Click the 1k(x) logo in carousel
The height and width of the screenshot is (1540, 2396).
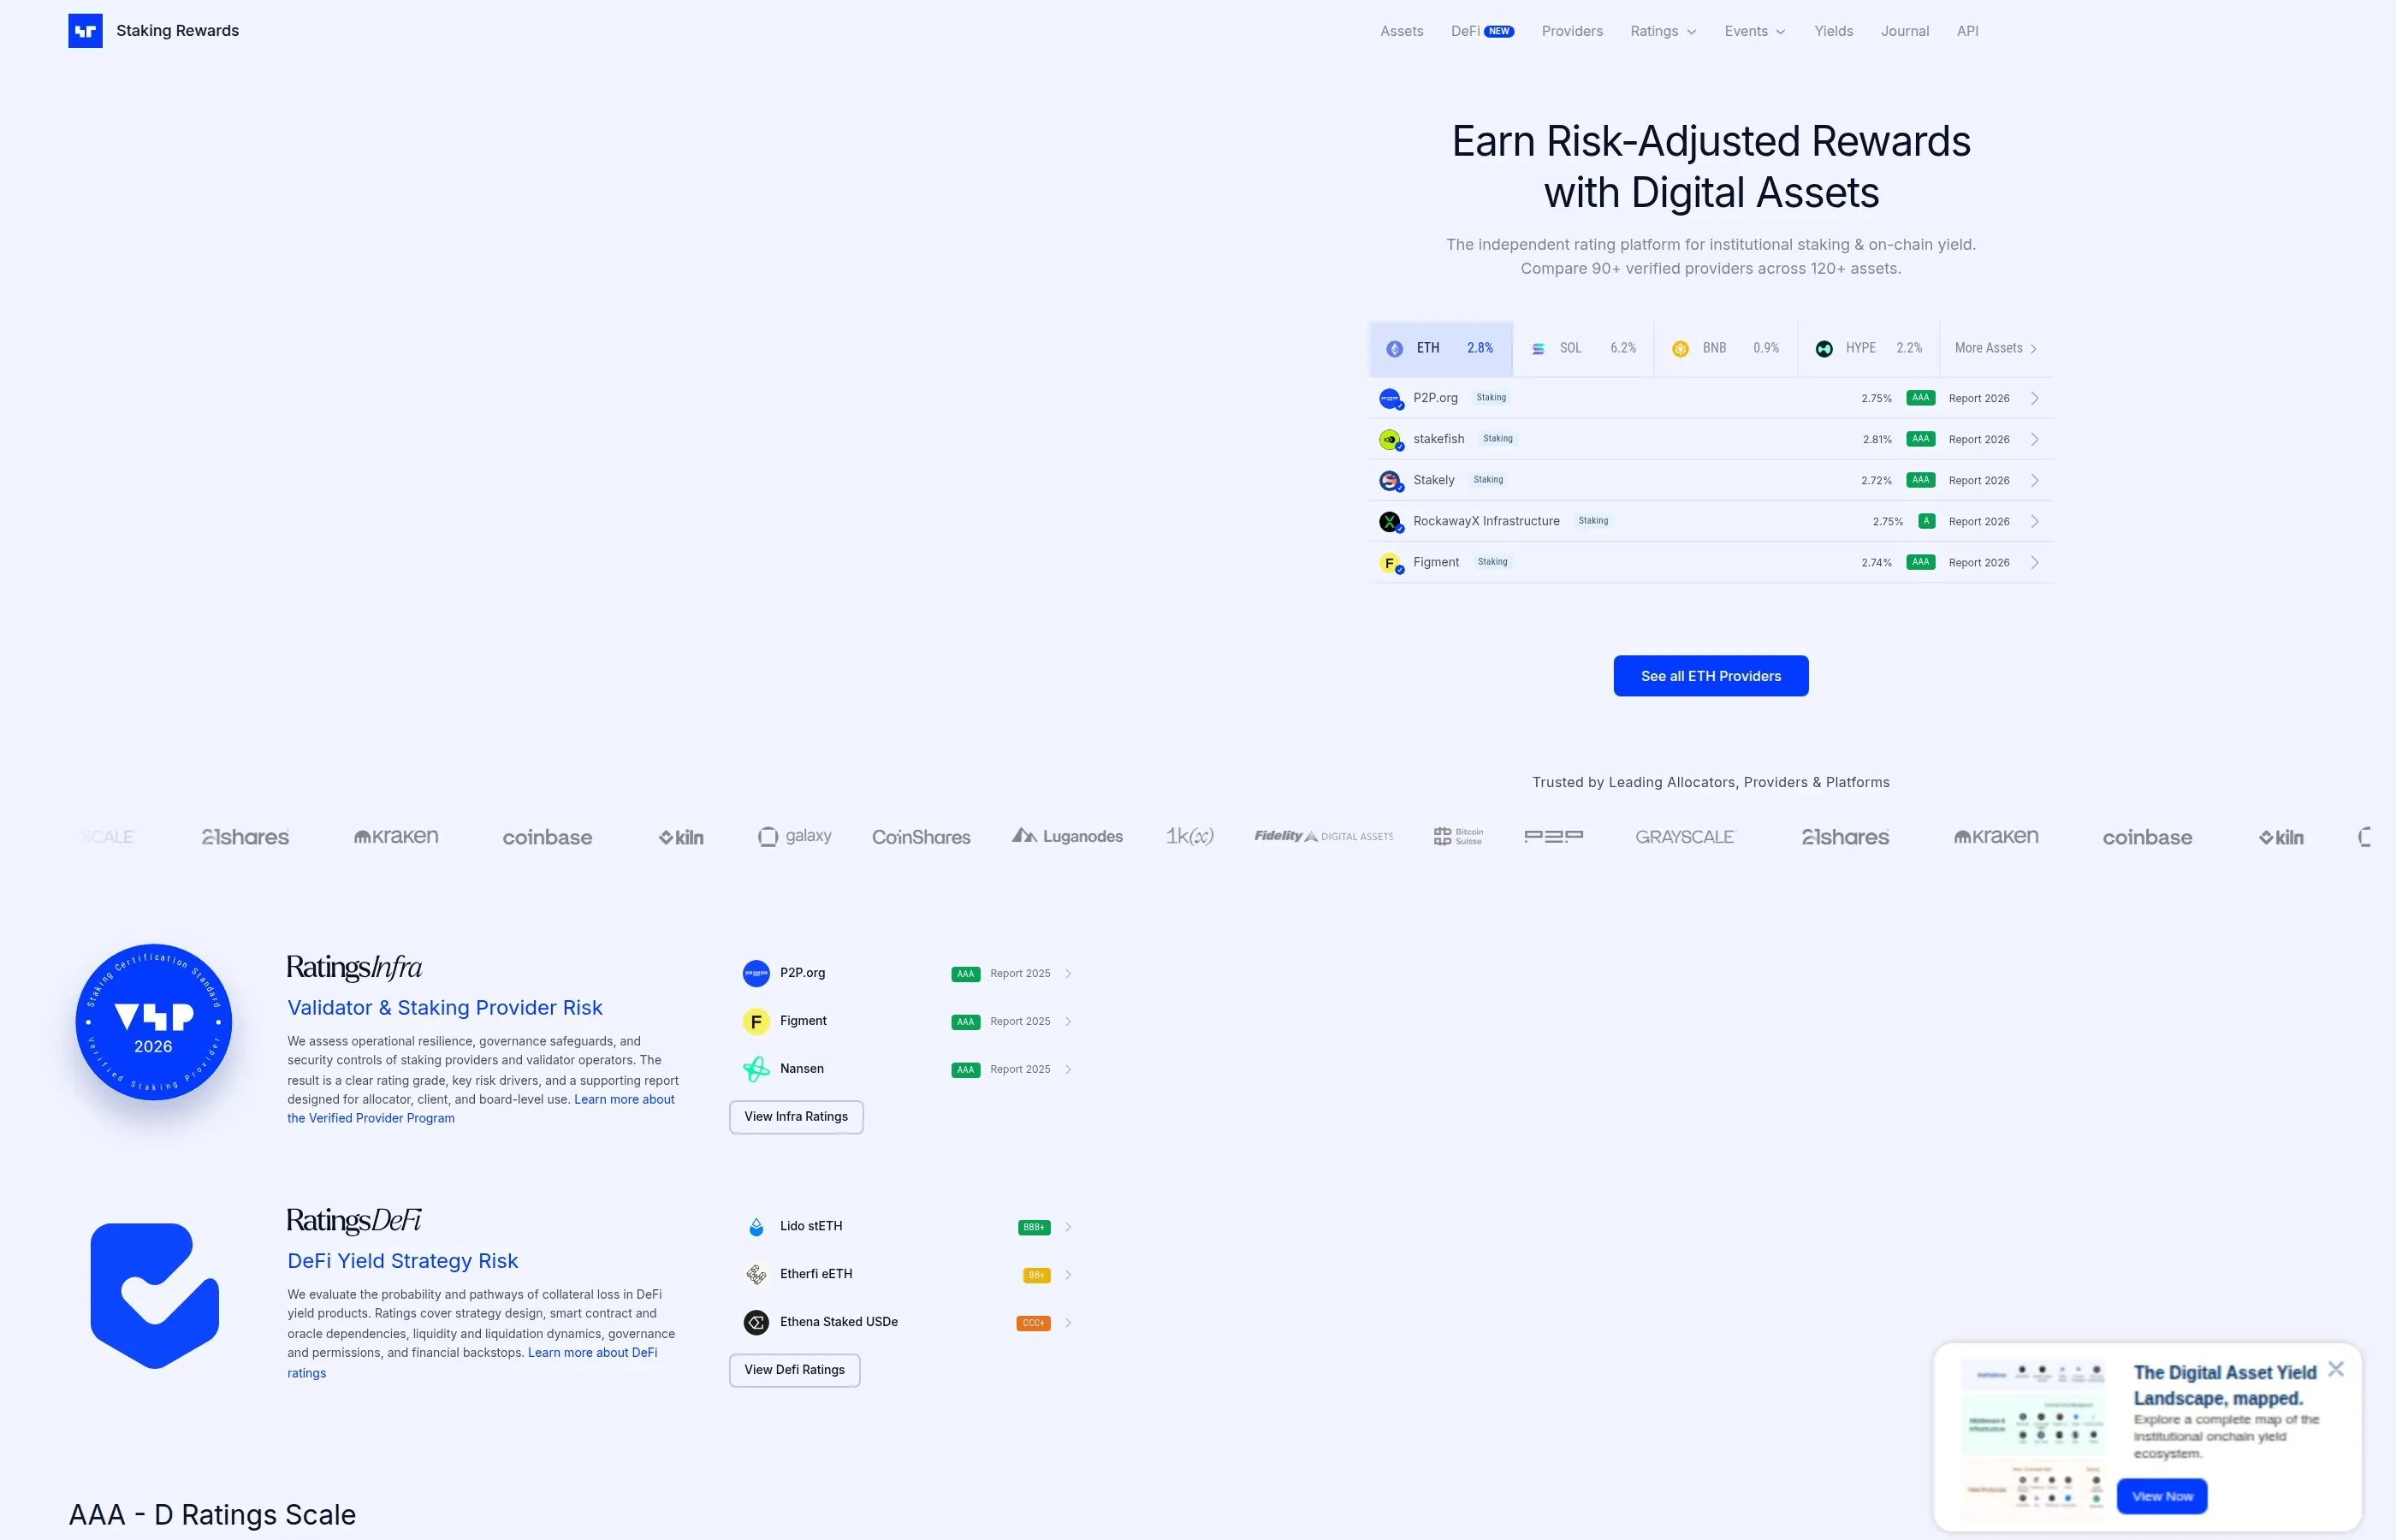coord(1189,837)
